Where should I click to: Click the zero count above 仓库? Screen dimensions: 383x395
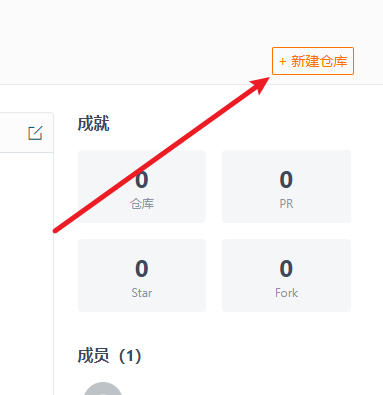coord(142,180)
